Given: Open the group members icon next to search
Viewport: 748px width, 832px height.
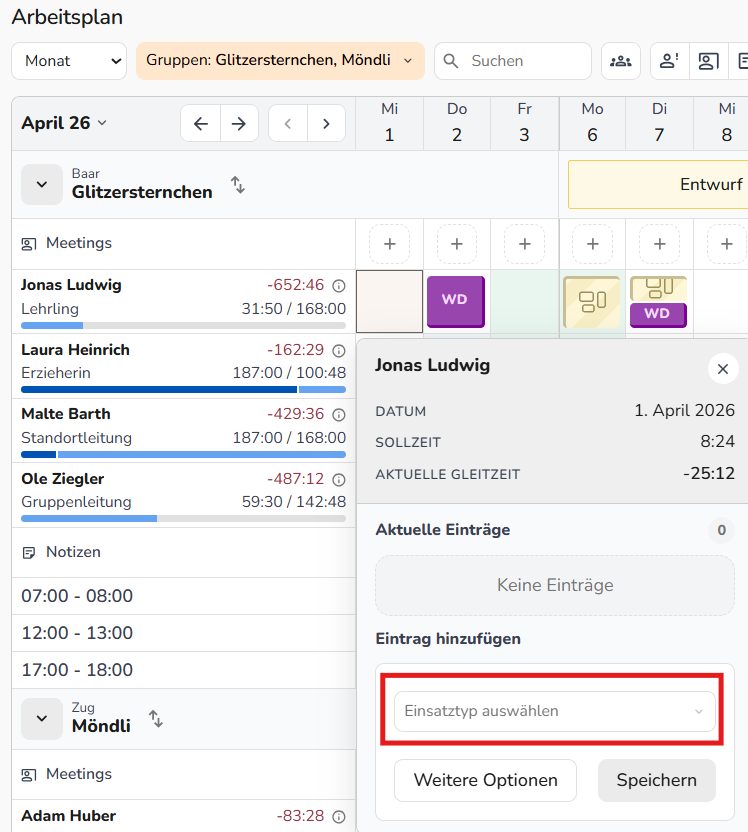Looking at the screenshot, I should 621,61.
